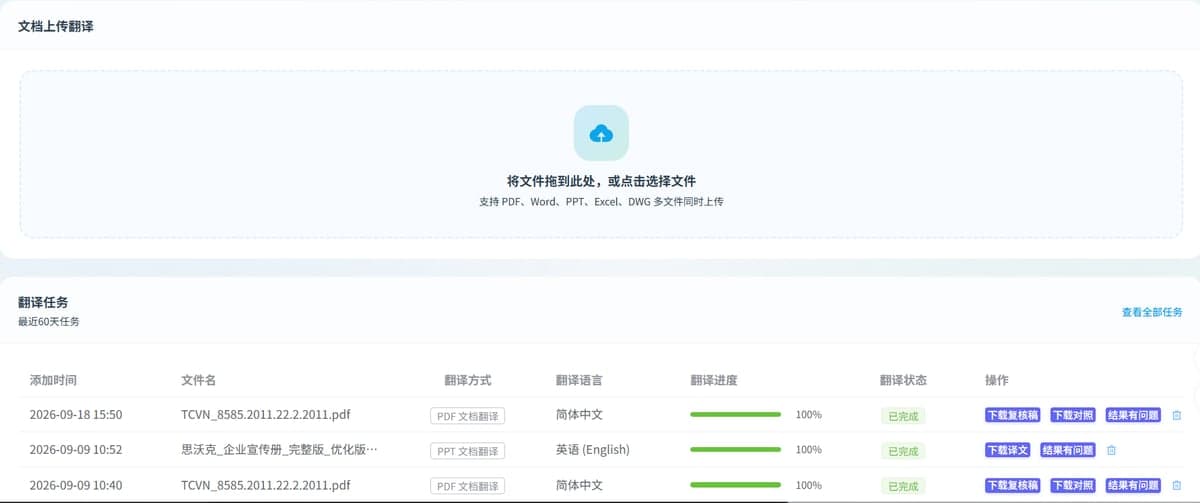
Task: Select the timestamp 2026-09-09 10:40
Action: click(76, 485)
